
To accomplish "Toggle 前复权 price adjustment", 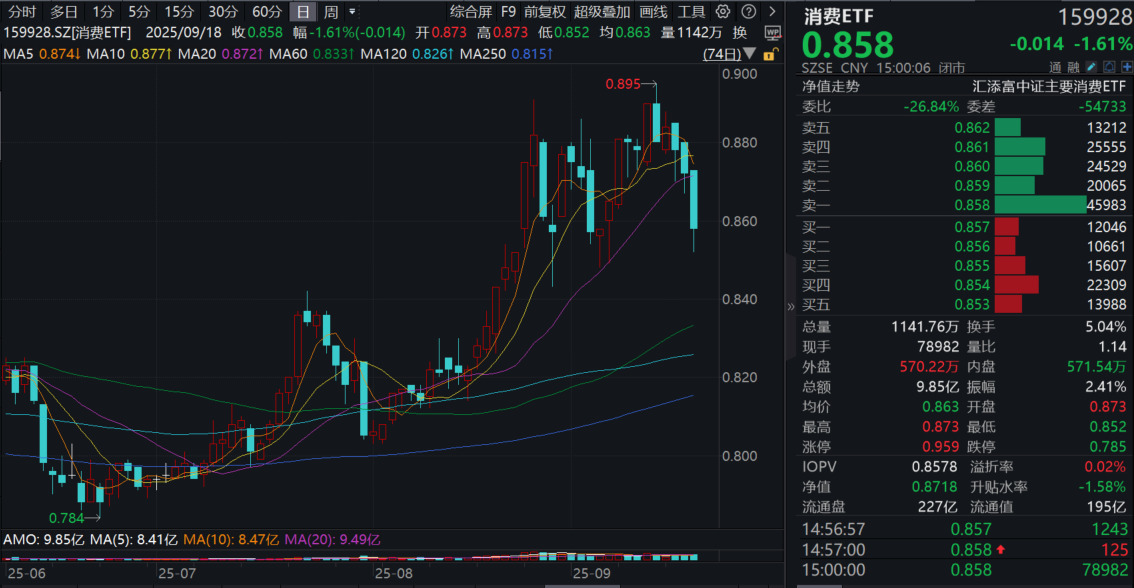I will [x=544, y=12].
